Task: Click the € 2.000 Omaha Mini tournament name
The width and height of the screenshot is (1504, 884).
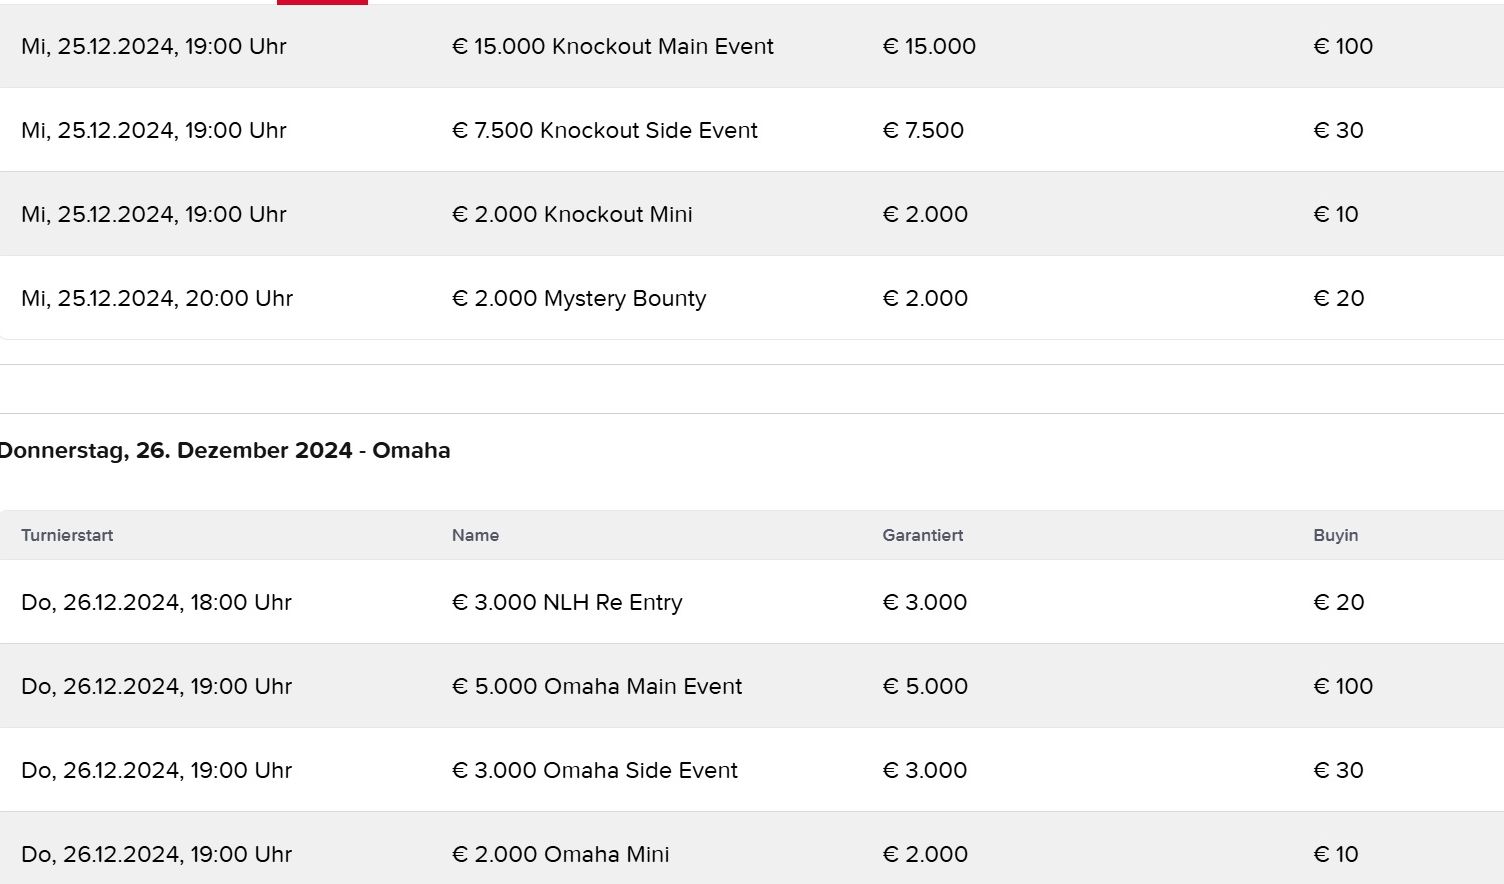Action: (x=560, y=854)
